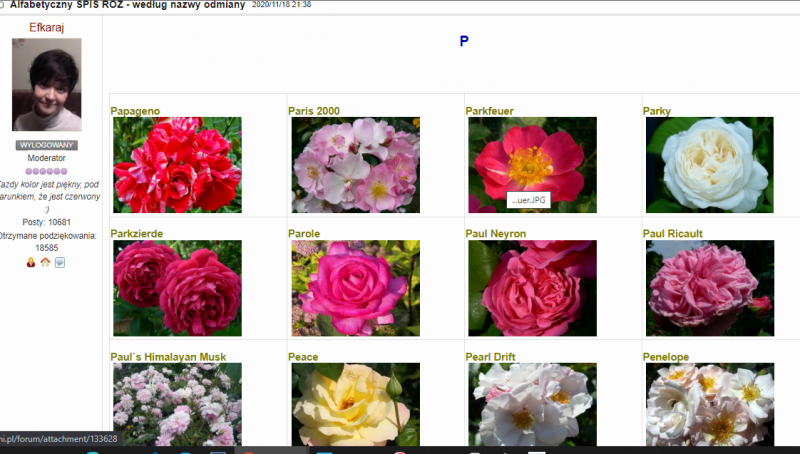This screenshot has height=454, width=800.
Task: Open the yellow Peace rose thumbnail
Action: (x=355, y=404)
